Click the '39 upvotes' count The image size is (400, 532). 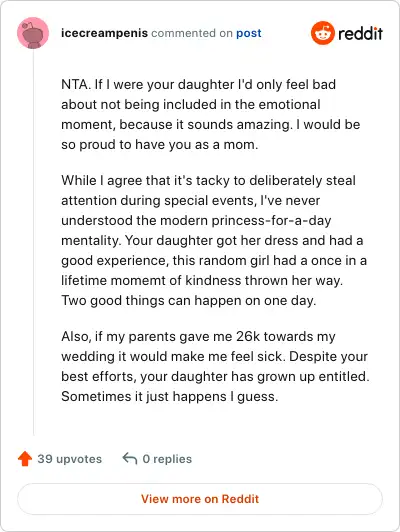(70, 459)
